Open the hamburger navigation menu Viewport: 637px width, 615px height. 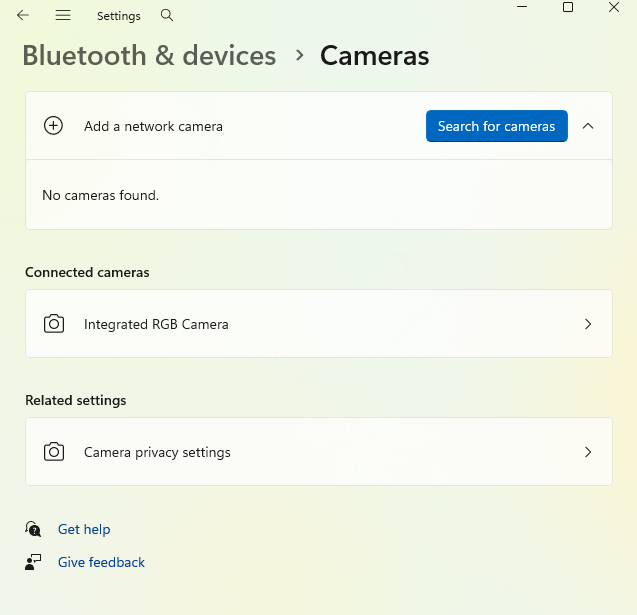coord(63,15)
